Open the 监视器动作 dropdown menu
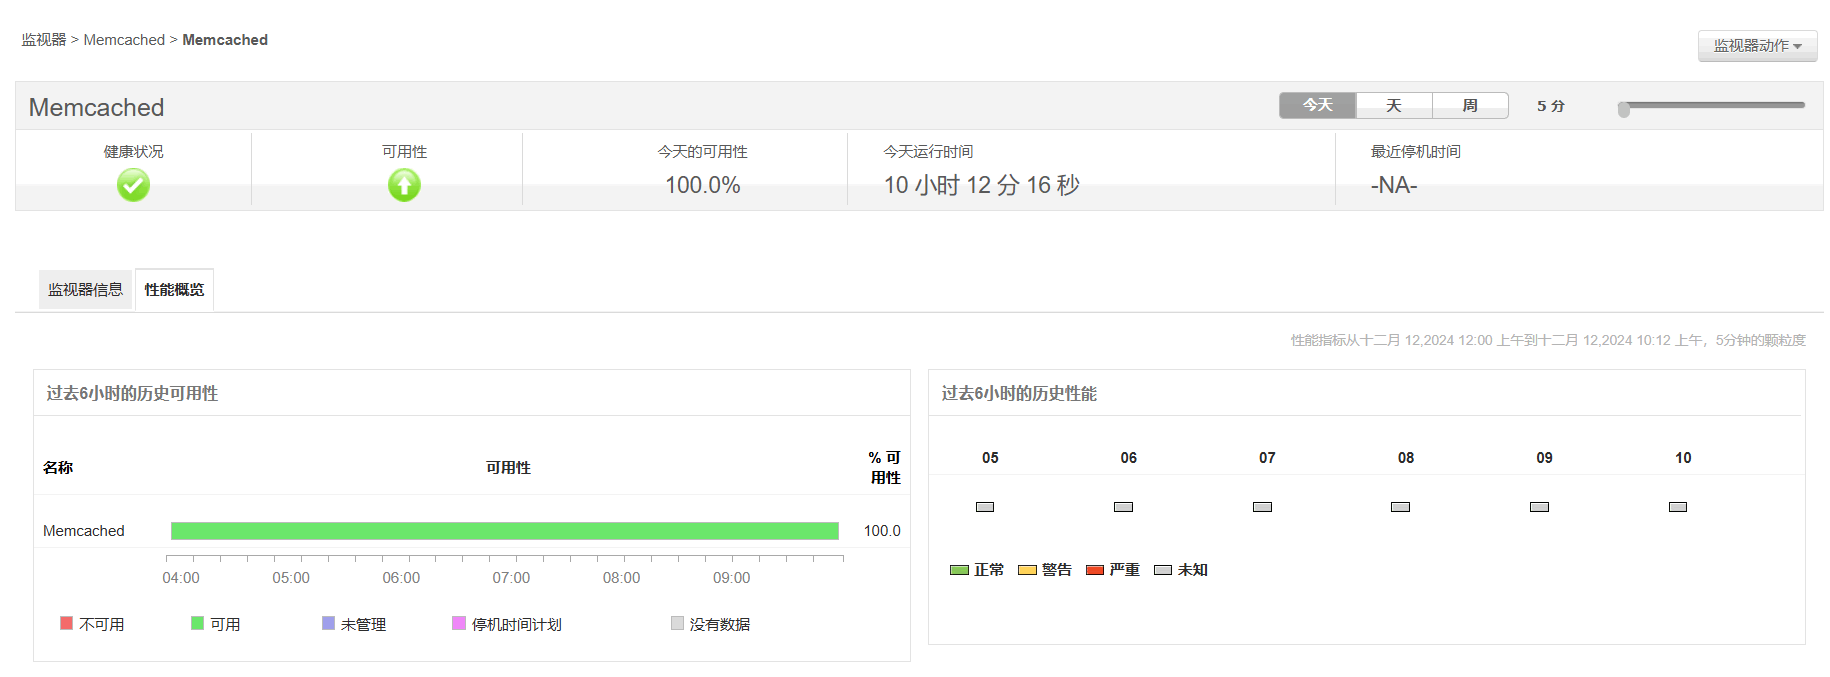This screenshot has height=677, width=1830. point(1757,46)
